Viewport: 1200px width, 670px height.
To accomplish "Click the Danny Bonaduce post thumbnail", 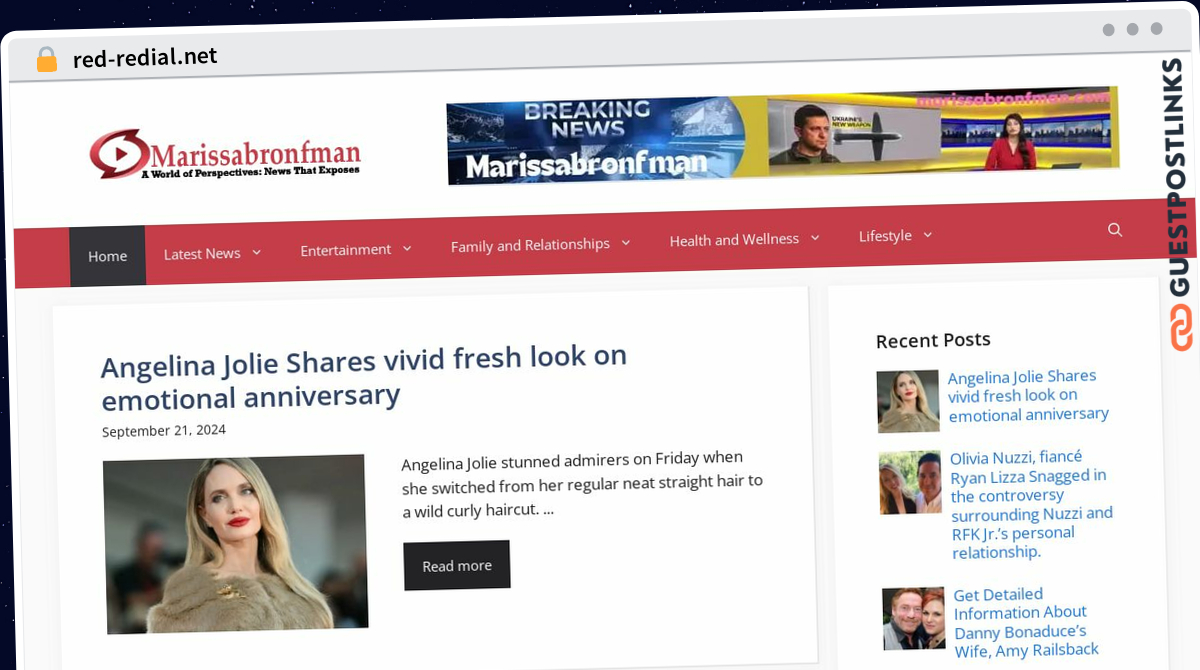I will click(914, 618).
